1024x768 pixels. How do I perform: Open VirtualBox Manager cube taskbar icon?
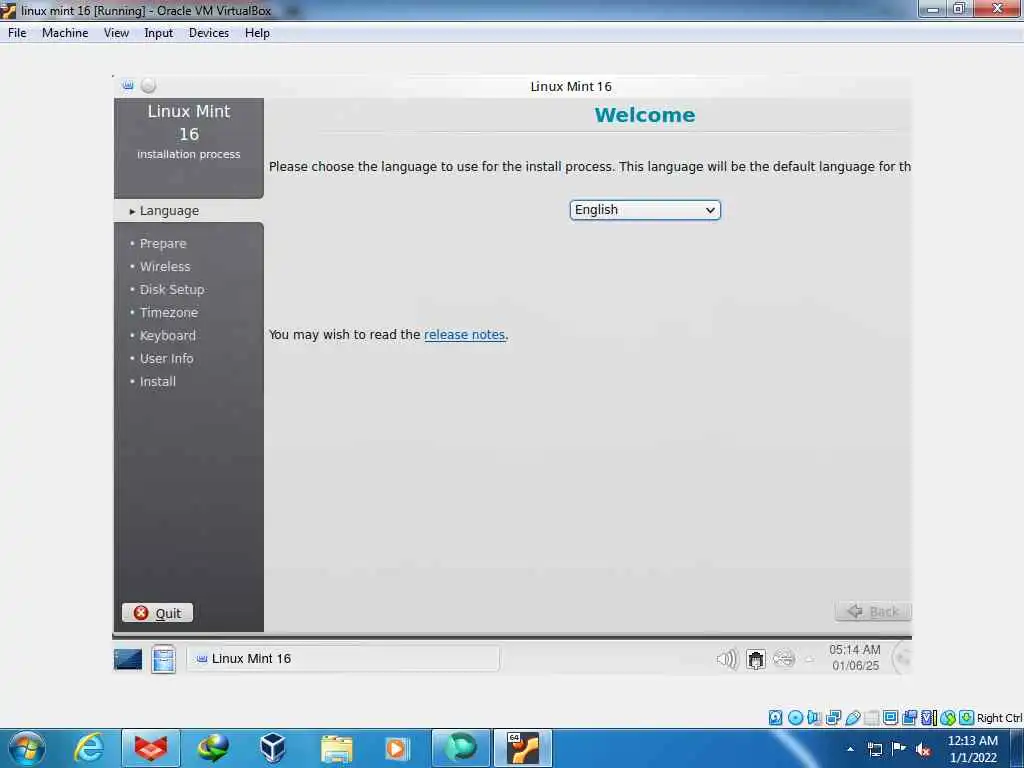272,748
